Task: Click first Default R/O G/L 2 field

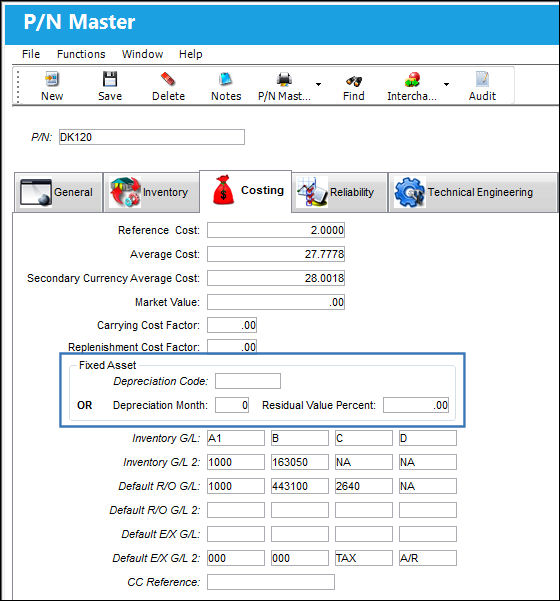Action: pyautogui.click(x=236, y=510)
